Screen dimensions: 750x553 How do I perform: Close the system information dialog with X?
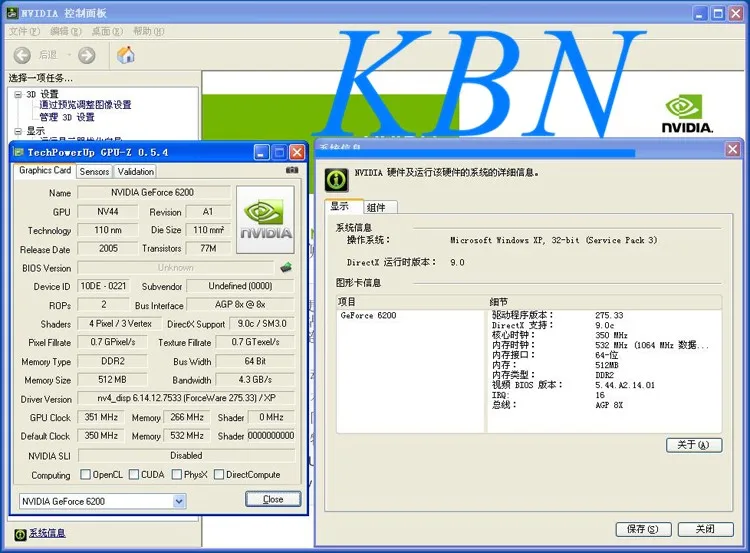(x=732, y=150)
